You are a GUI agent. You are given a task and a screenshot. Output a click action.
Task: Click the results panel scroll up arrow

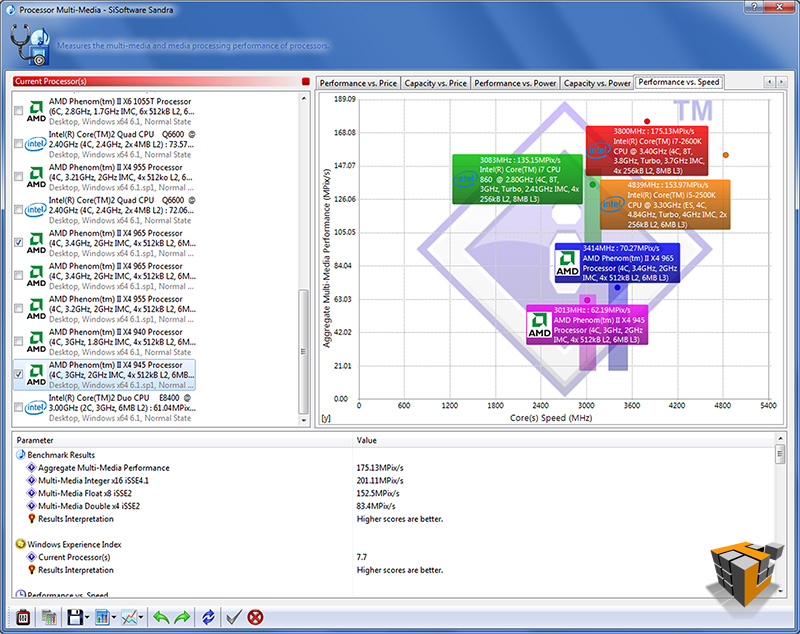780,439
